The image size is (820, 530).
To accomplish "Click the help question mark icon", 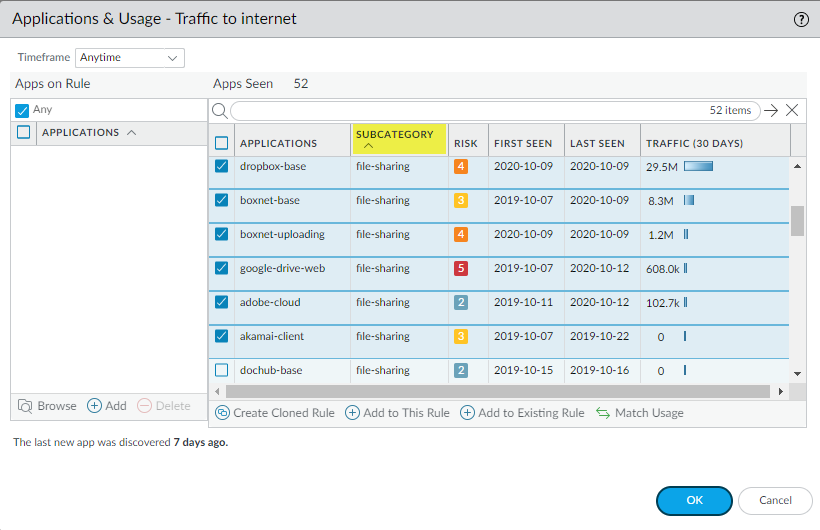I will (801, 19).
